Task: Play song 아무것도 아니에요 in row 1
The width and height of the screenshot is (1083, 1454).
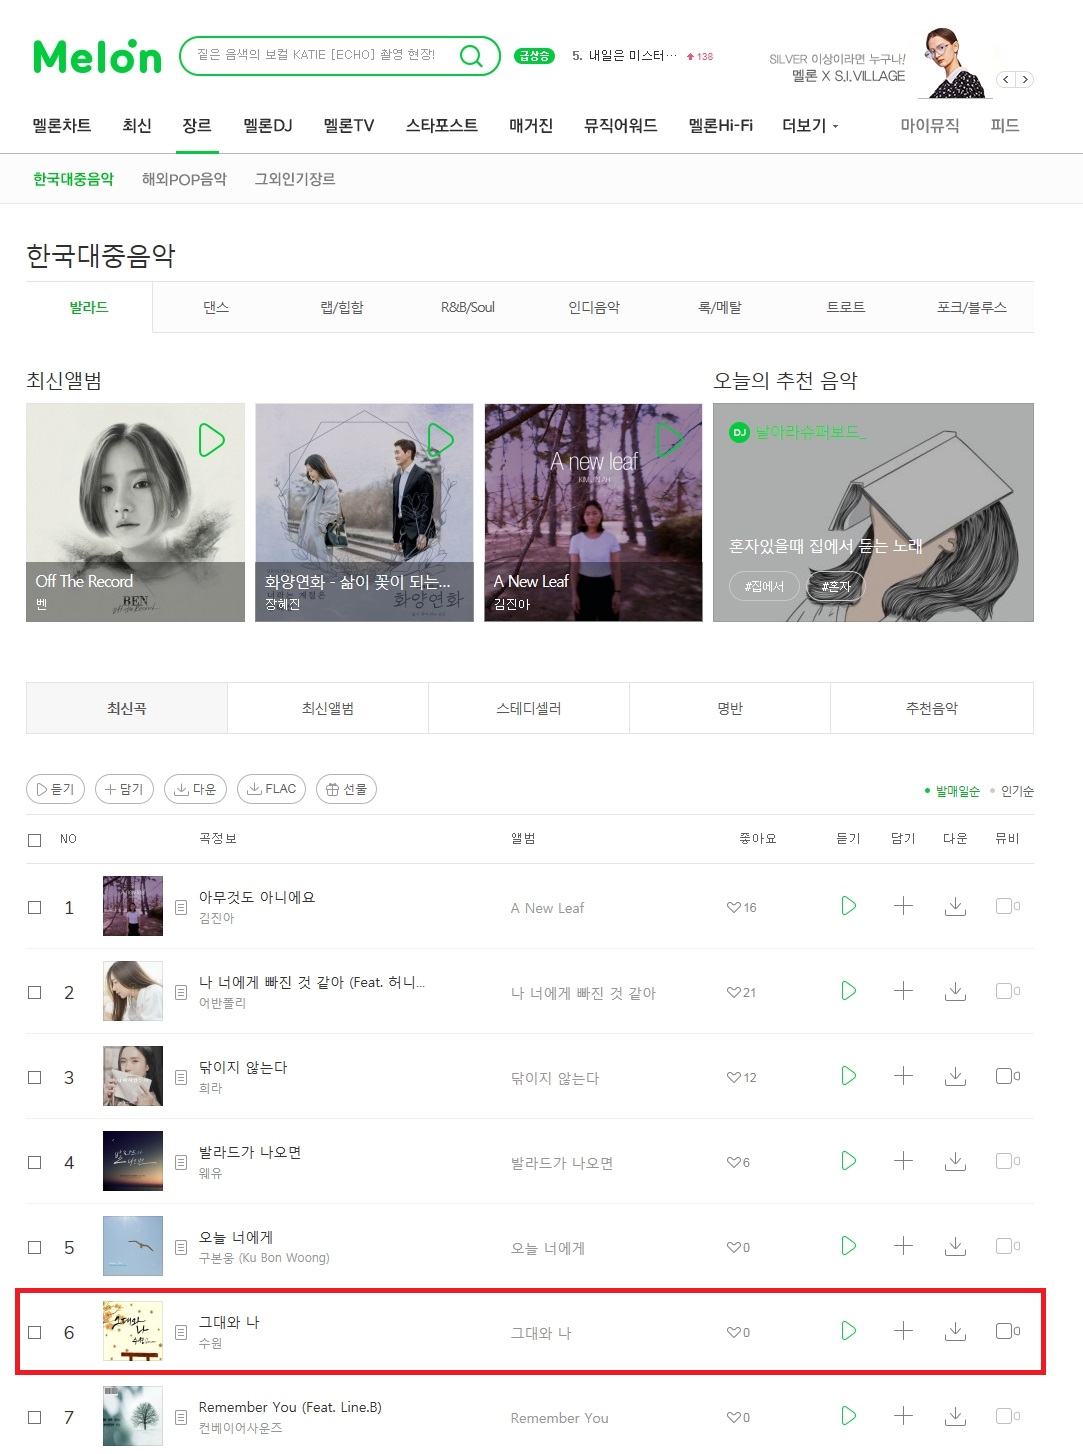Action: (x=848, y=906)
